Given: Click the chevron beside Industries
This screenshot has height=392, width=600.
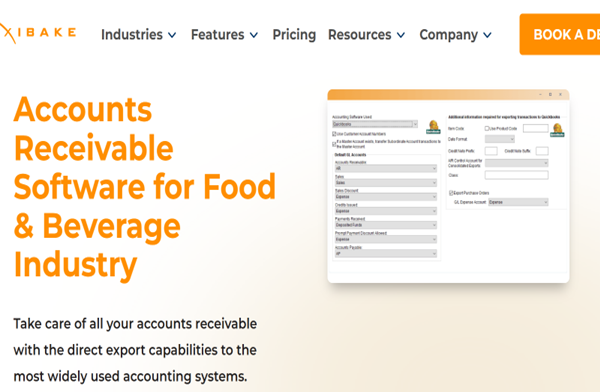Looking at the screenshot, I should pyautogui.click(x=173, y=35).
